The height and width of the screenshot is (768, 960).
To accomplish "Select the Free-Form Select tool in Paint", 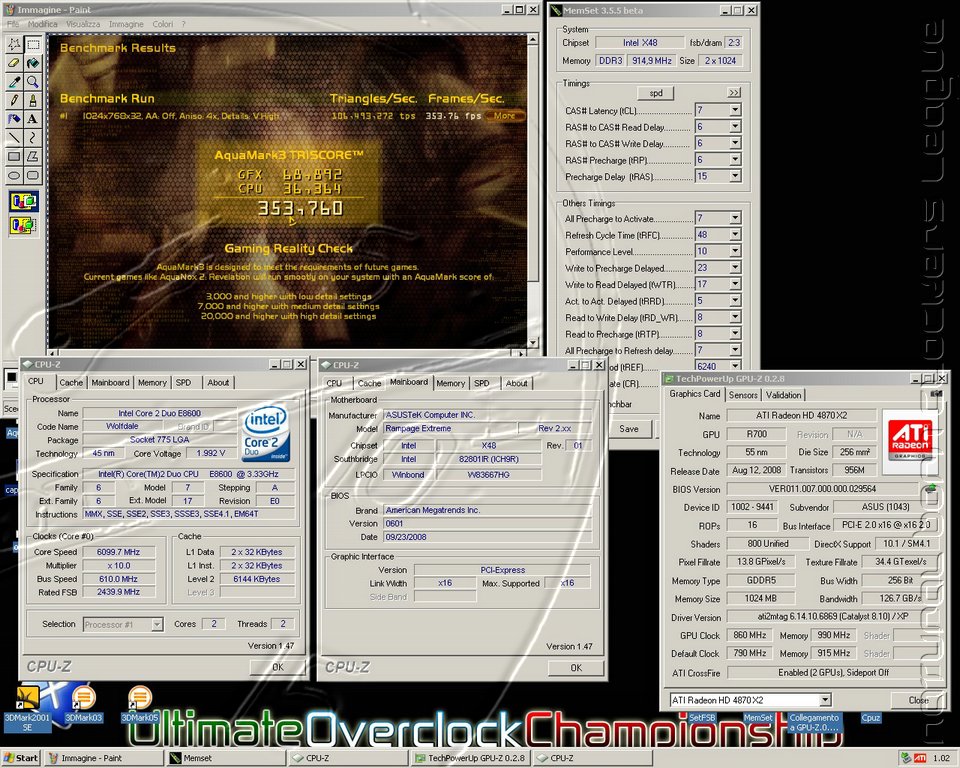I will [13, 44].
